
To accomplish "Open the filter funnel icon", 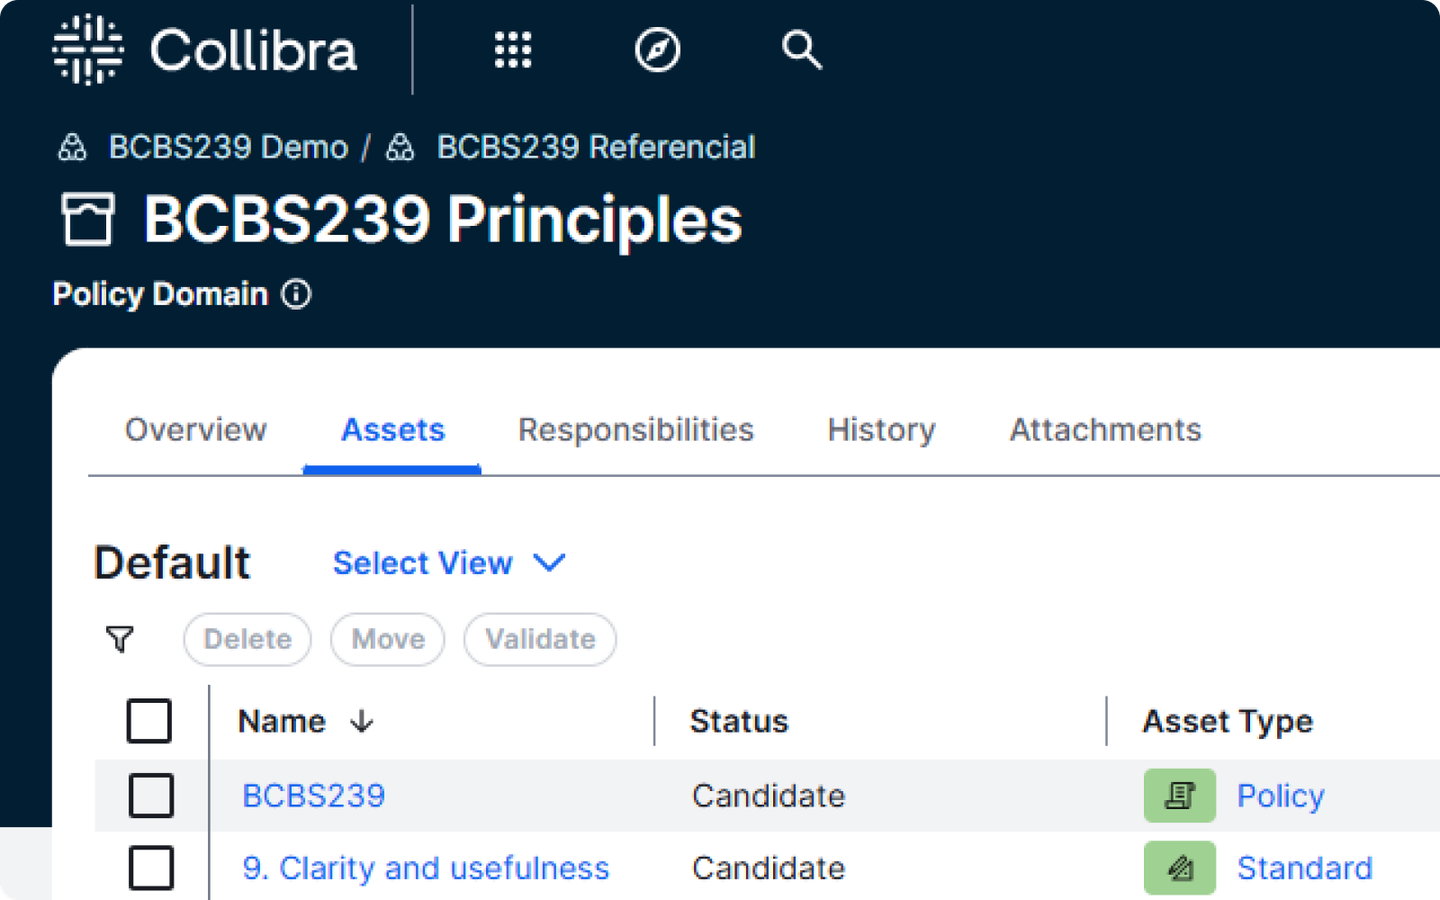I will (x=120, y=639).
